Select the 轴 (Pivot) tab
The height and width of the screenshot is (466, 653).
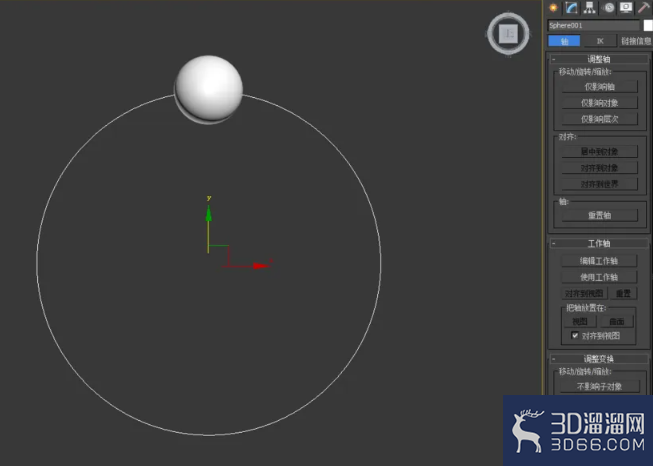(564, 41)
